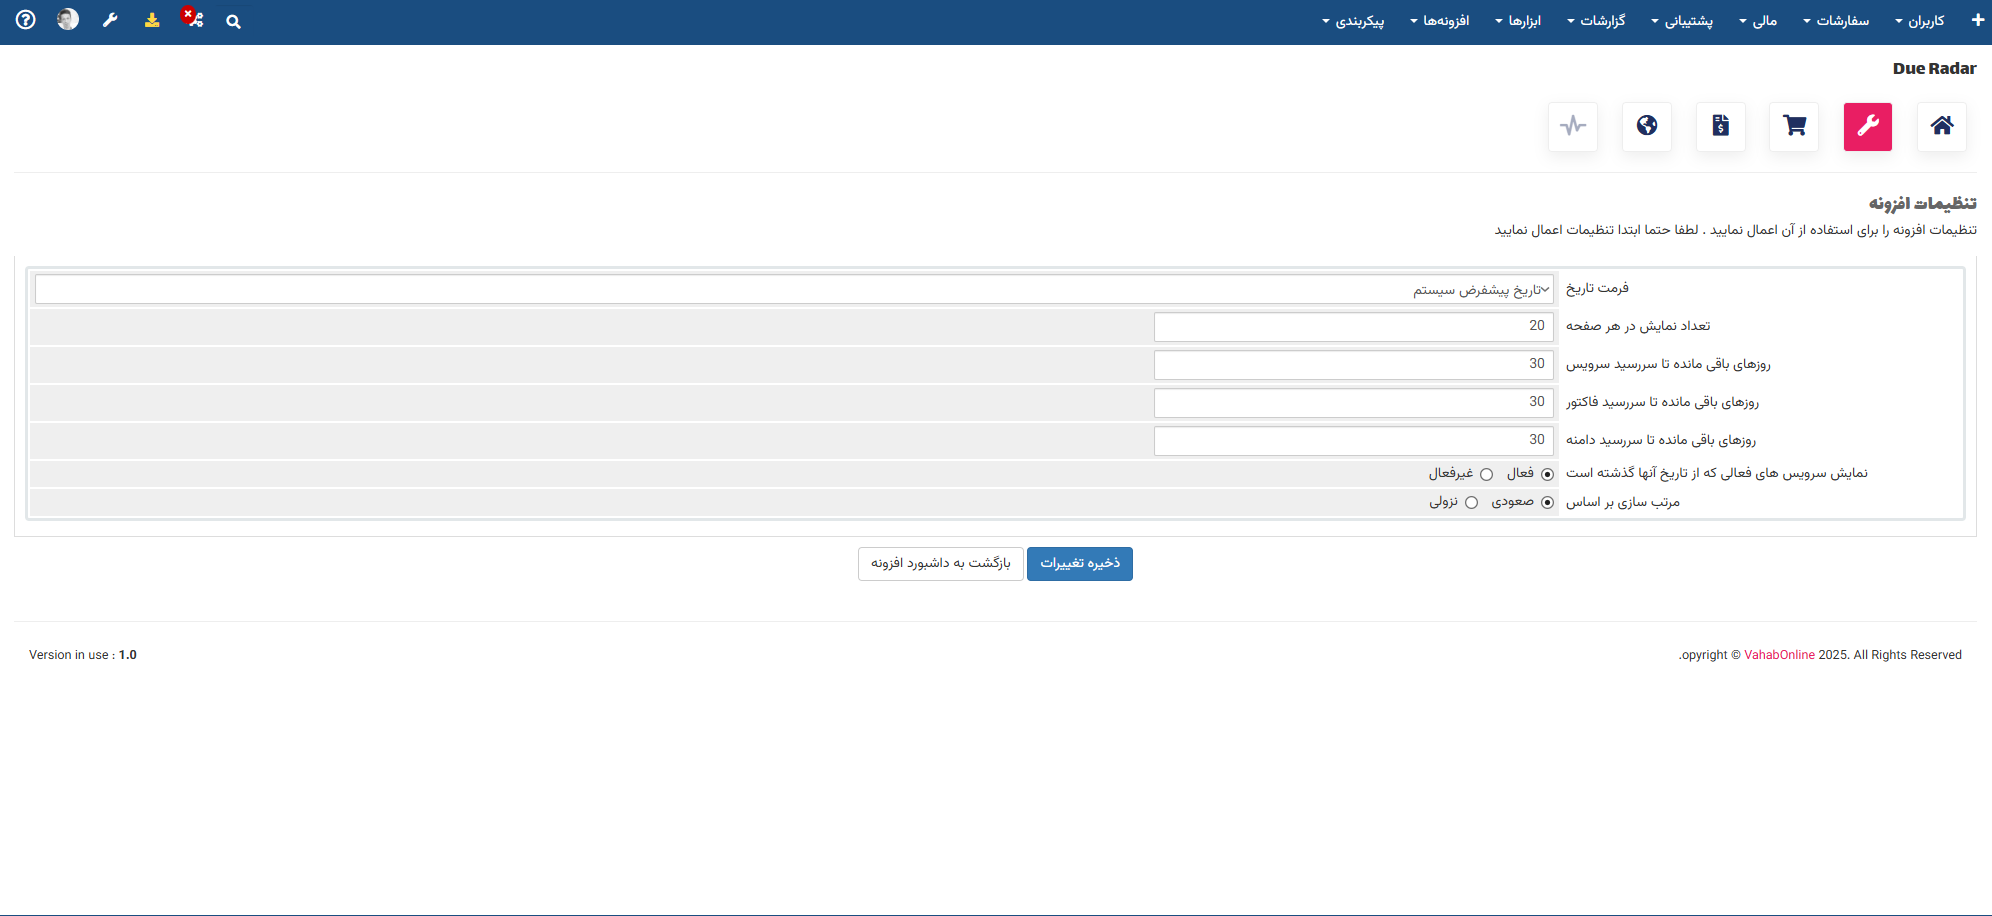Open the افزونه‌ها menu

coord(1440,21)
